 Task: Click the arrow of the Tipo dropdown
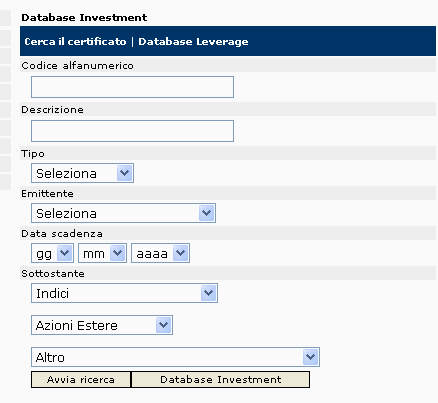(x=125, y=173)
